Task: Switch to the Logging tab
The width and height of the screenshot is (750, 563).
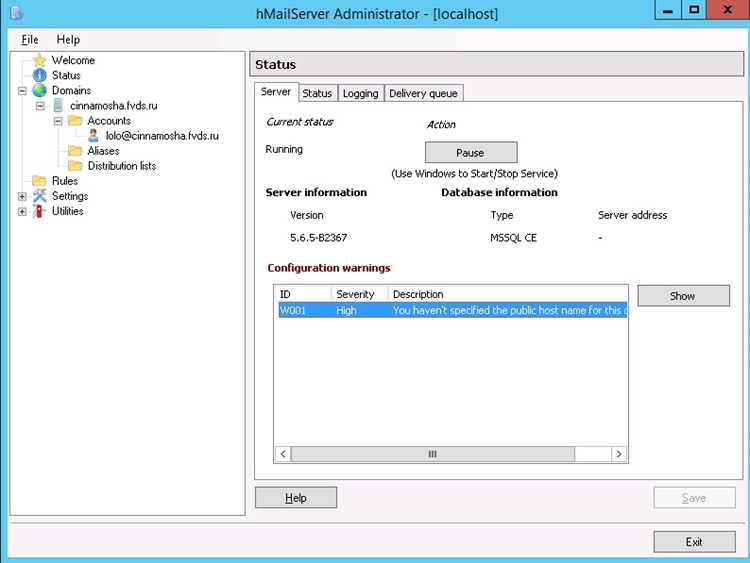Action: pyautogui.click(x=360, y=93)
